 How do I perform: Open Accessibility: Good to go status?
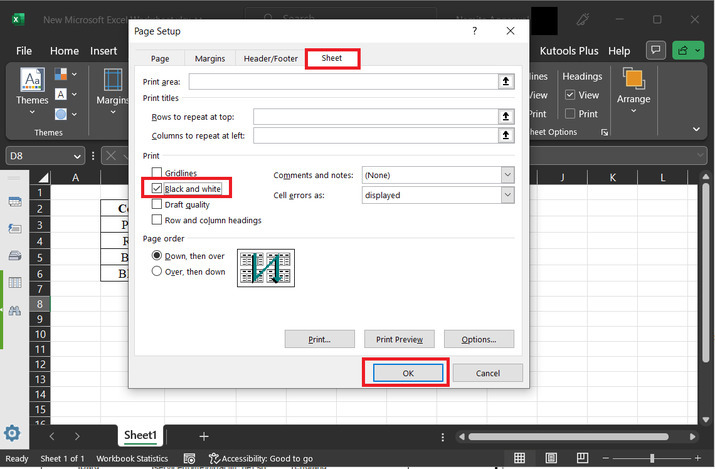[261, 458]
